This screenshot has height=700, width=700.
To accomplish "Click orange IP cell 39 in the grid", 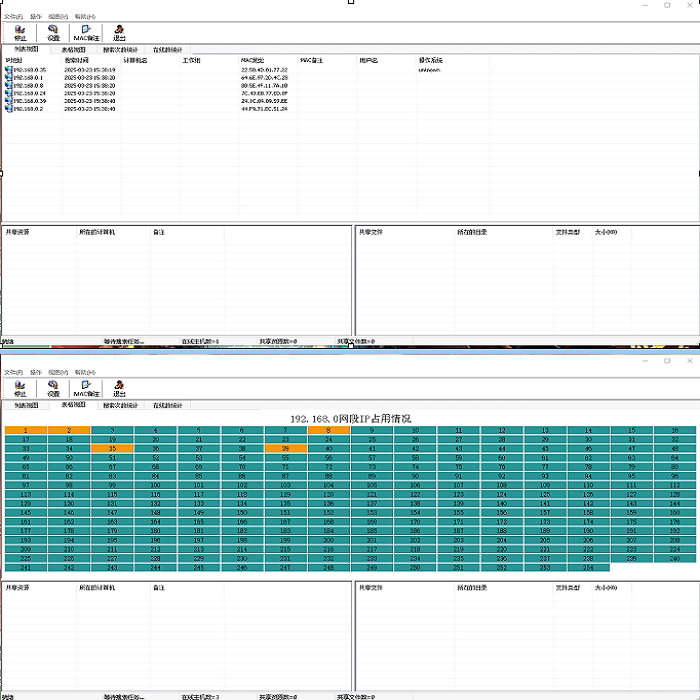I will click(285, 448).
